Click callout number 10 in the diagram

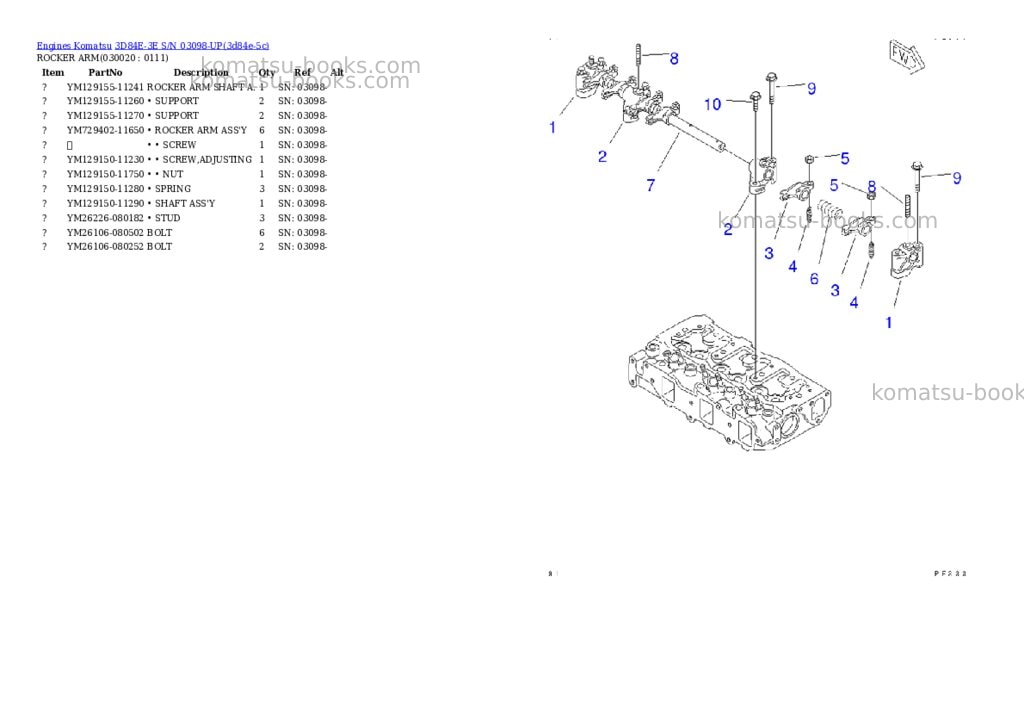[712, 105]
